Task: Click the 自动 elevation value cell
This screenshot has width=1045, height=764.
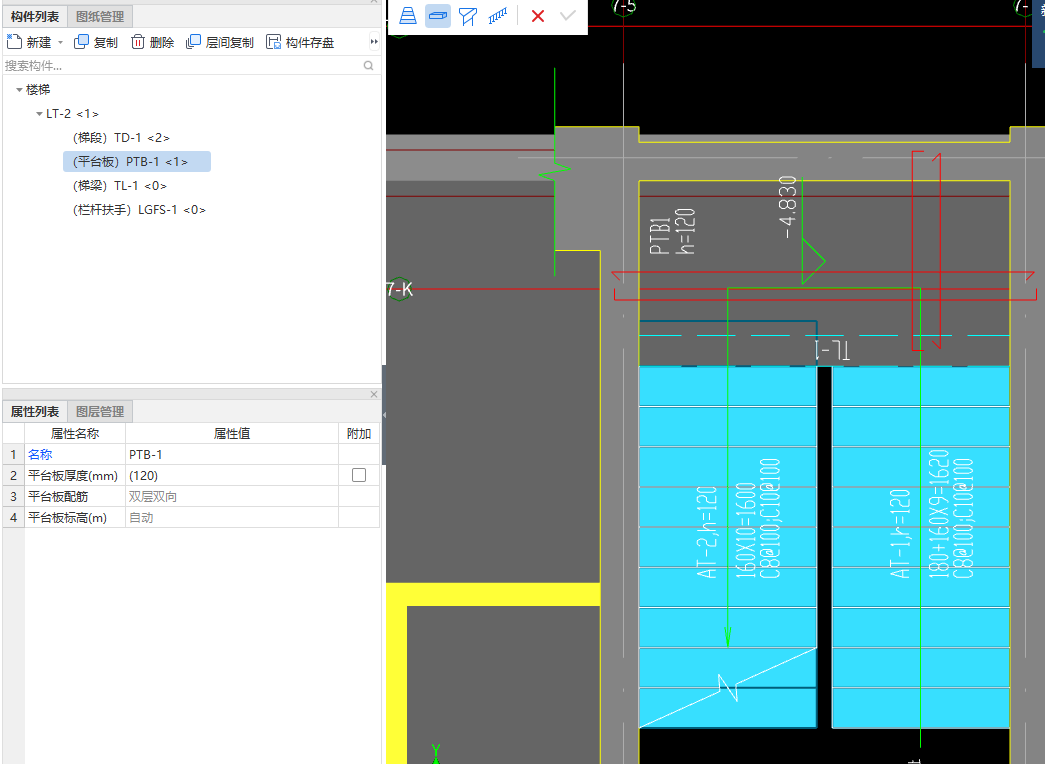Action: pyautogui.click(x=232, y=517)
